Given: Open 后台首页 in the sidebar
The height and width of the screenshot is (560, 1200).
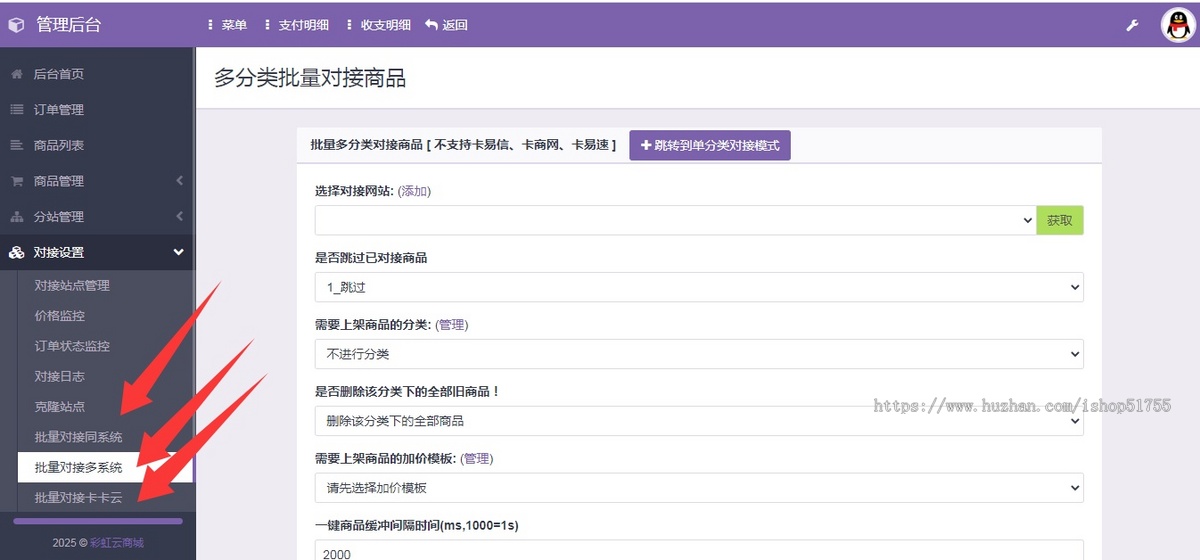Looking at the screenshot, I should pos(59,74).
